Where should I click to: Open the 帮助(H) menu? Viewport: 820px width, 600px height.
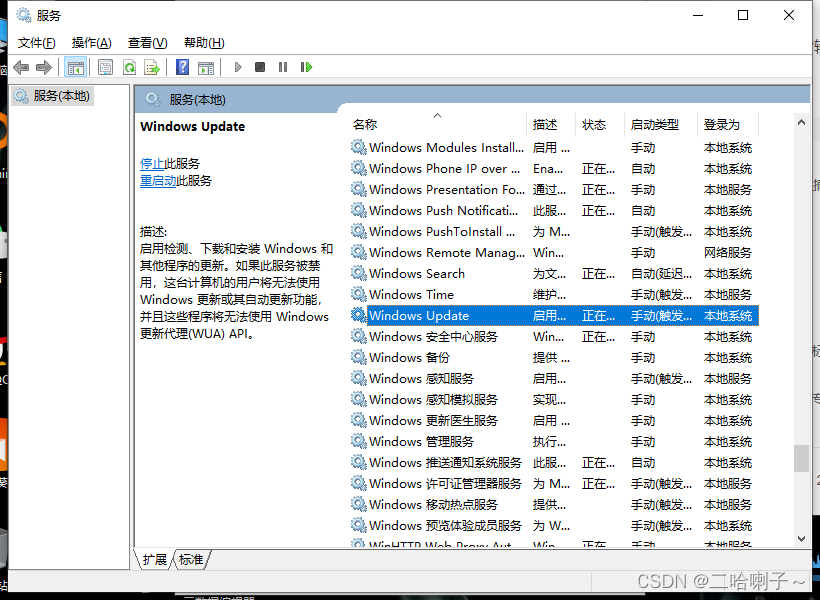click(x=204, y=43)
